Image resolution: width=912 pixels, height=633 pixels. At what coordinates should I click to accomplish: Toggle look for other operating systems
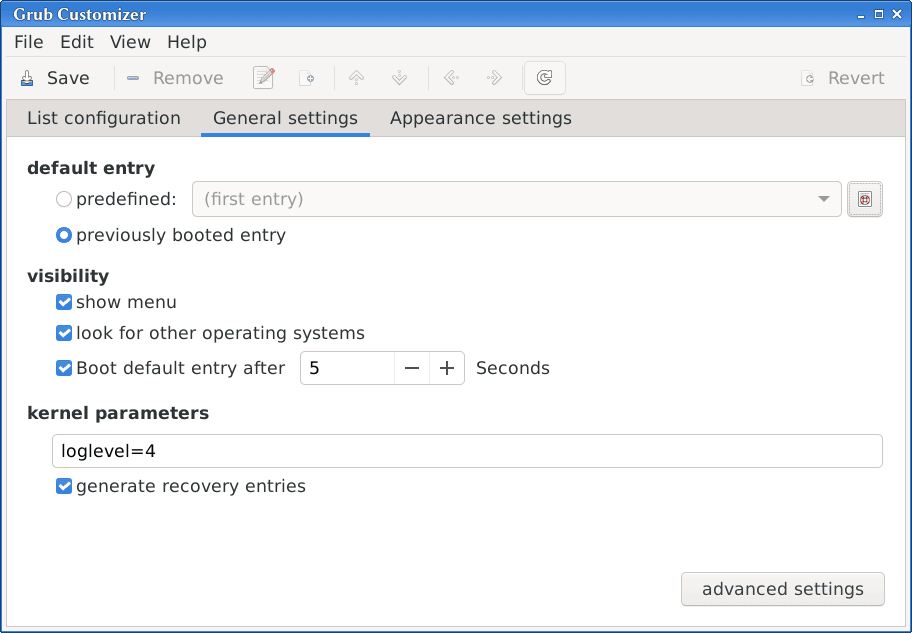tap(64, 333)
